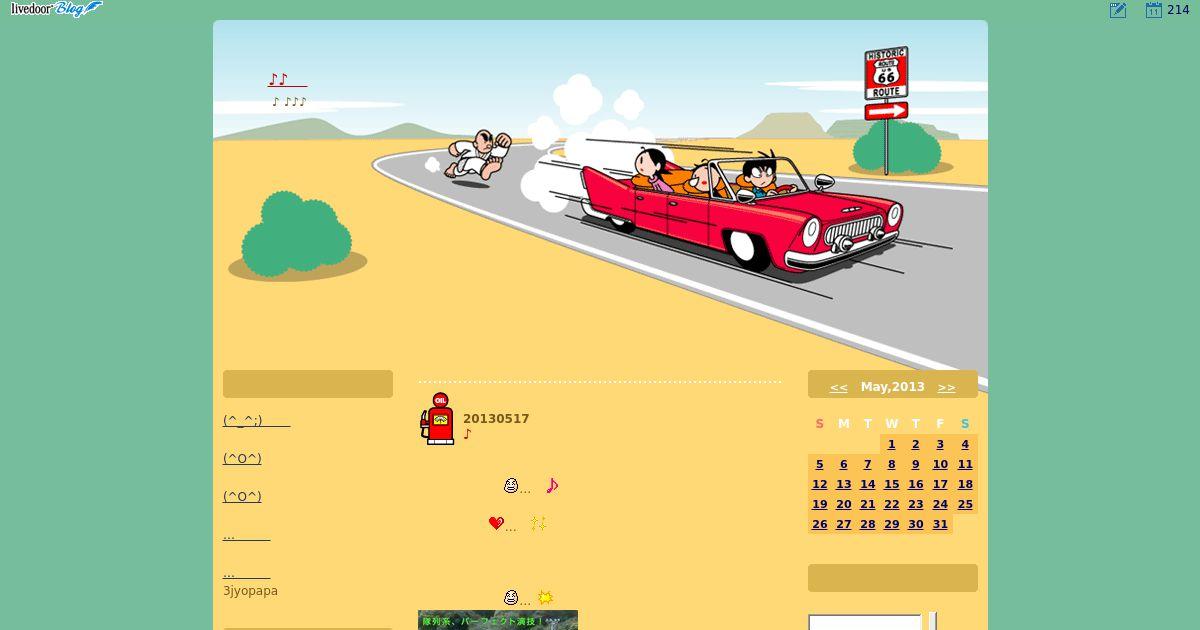Click the yellow explosion emoji
The height and width of the screenshot is (630, 1200).
(545, 597)
